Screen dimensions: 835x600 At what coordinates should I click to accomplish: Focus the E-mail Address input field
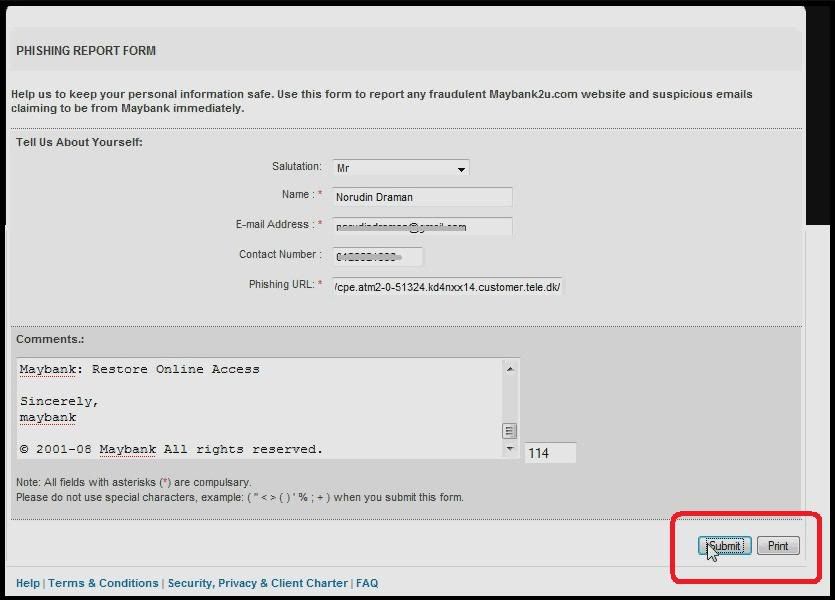(x=422, y=227)
